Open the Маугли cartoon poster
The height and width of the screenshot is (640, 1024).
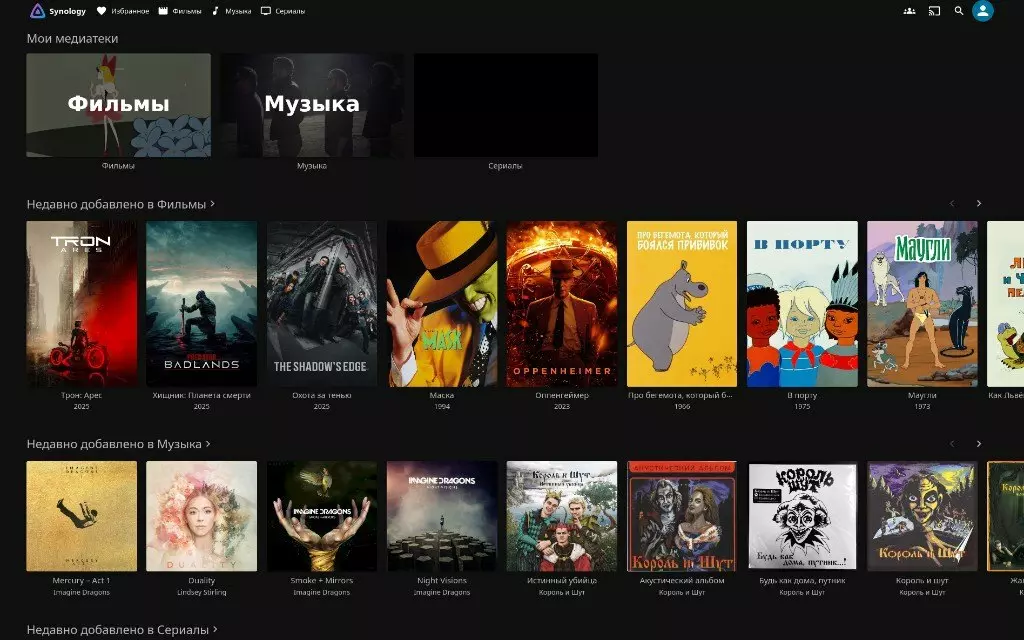coord(922,304)
